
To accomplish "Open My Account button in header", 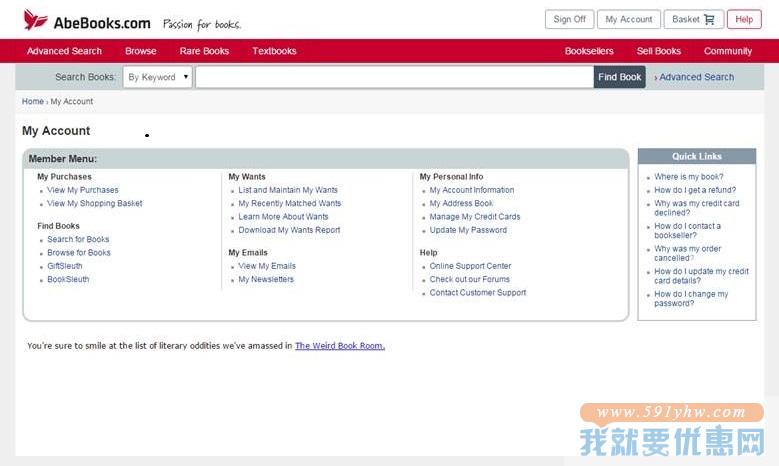I will click(628, 19).
